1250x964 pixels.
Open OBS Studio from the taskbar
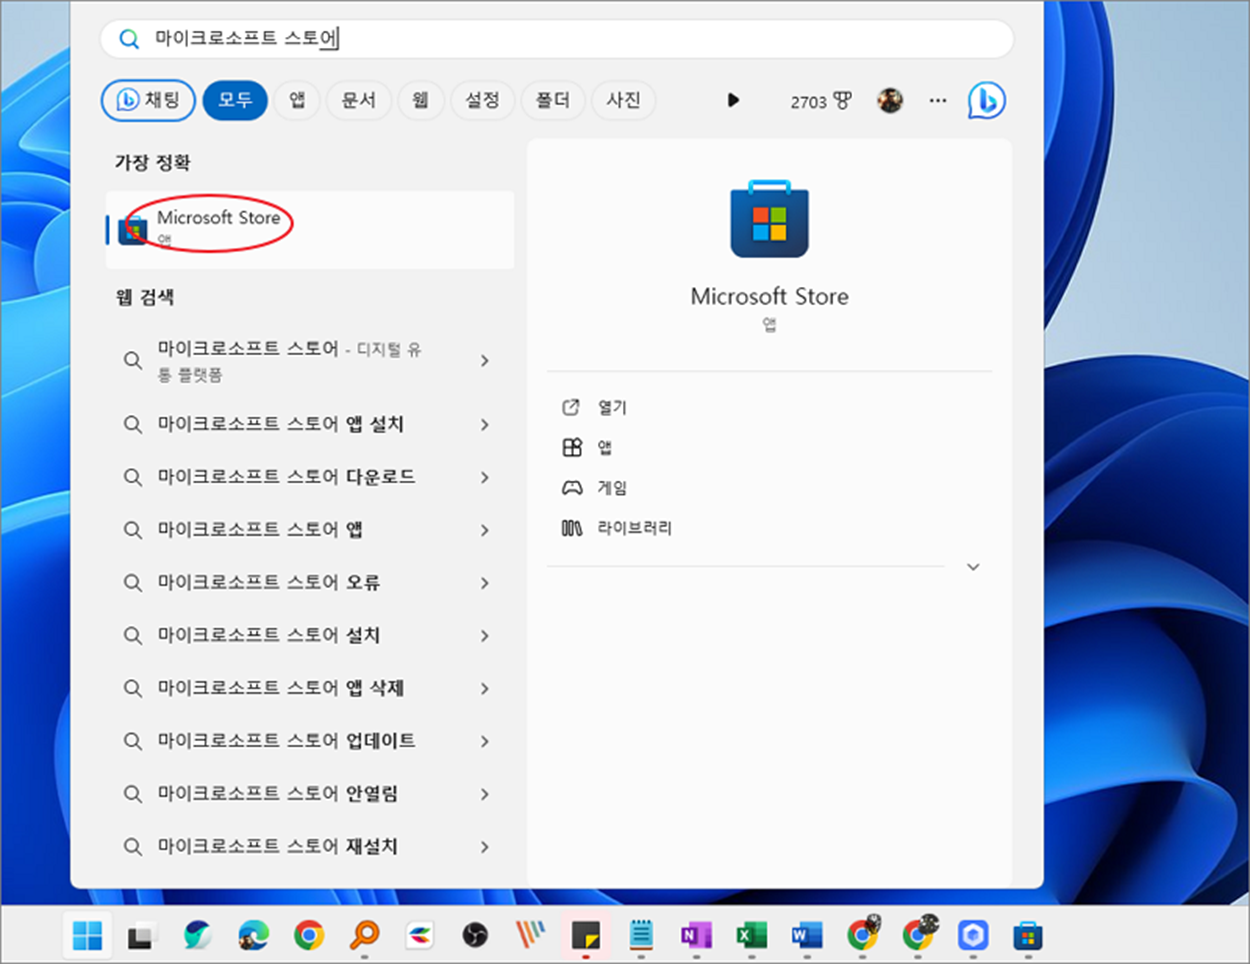coord(475,936)
